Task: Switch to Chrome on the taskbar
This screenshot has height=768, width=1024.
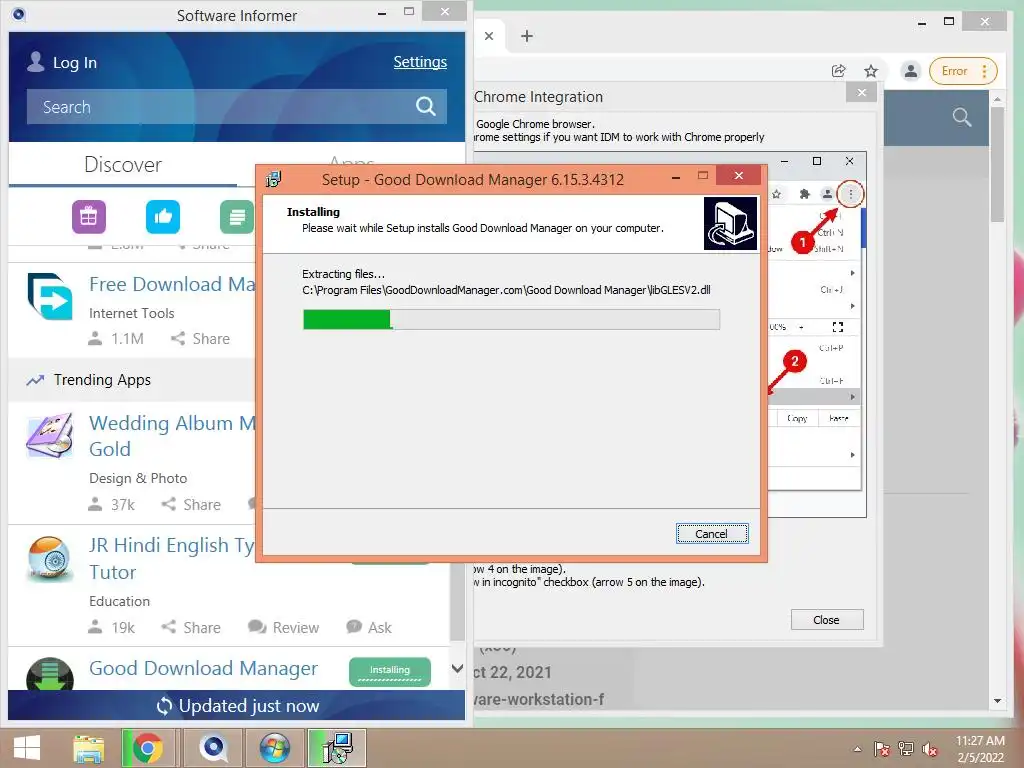Action: point(148,748)
